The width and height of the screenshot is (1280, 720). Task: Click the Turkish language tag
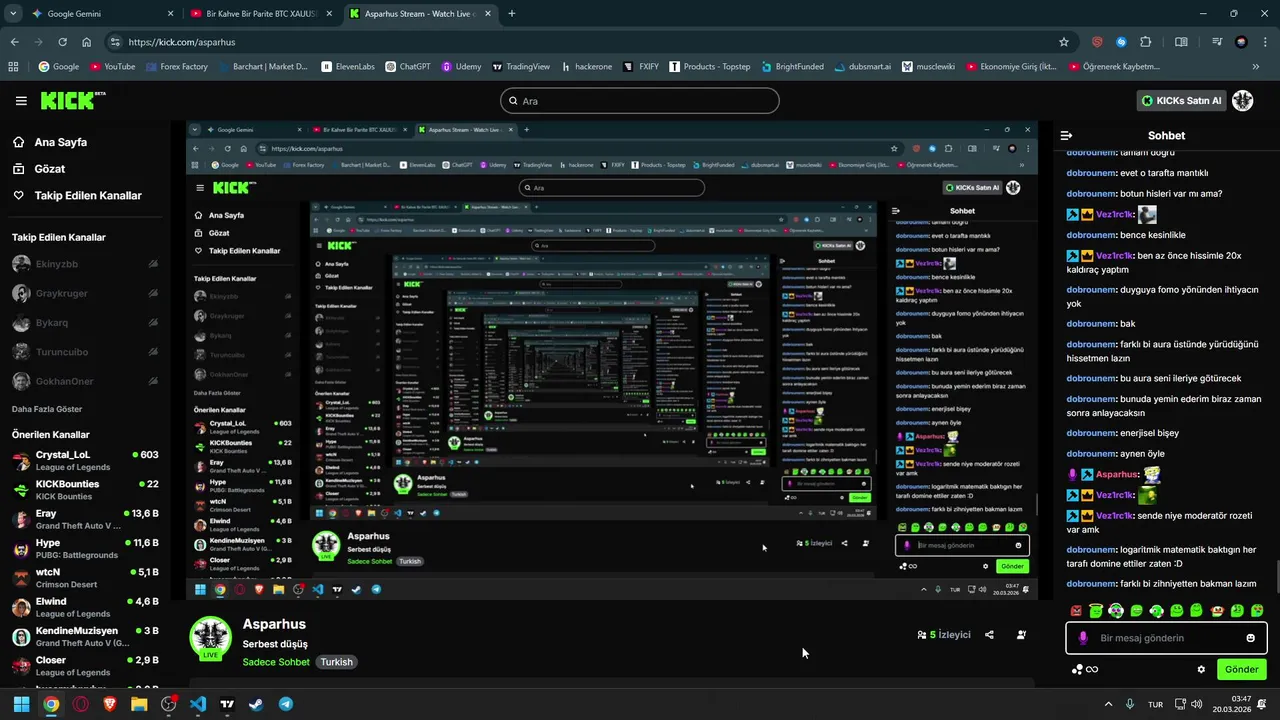336,662
